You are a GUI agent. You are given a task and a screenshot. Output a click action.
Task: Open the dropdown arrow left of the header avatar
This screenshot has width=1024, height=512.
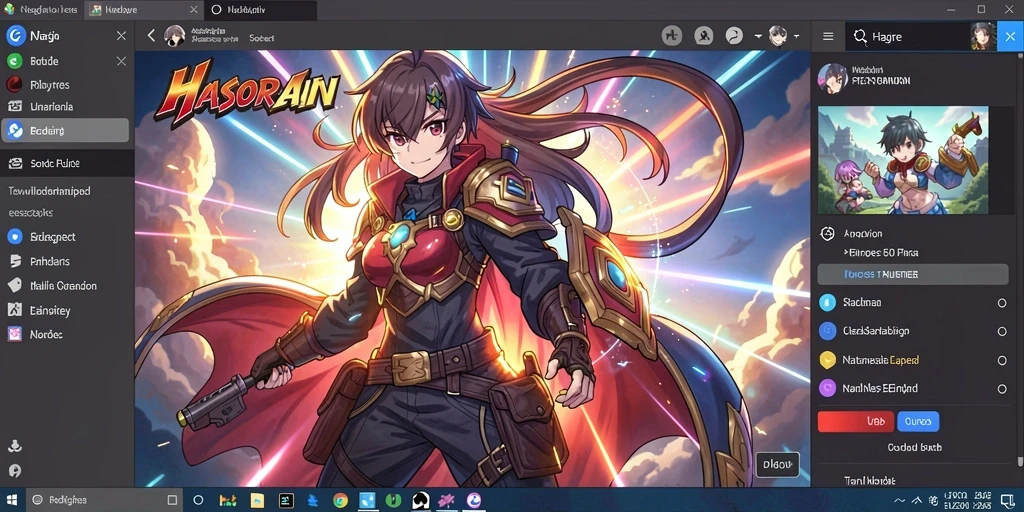(758, 37)
